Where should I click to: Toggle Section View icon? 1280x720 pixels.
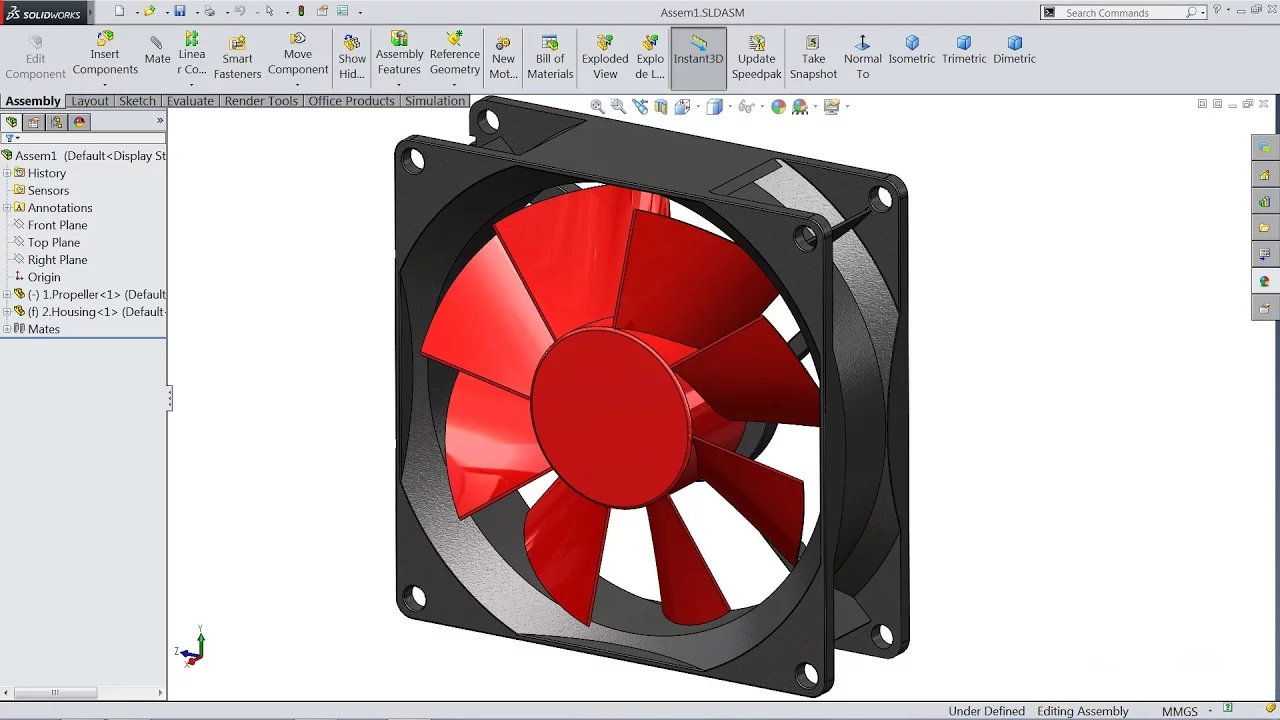pos(661,106)
